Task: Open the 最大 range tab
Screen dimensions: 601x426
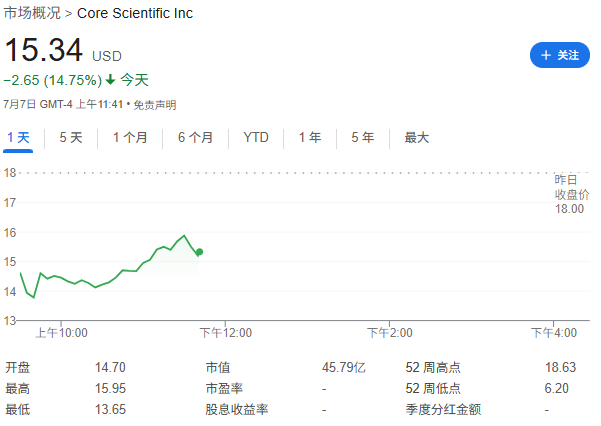Action: [417, 138]
